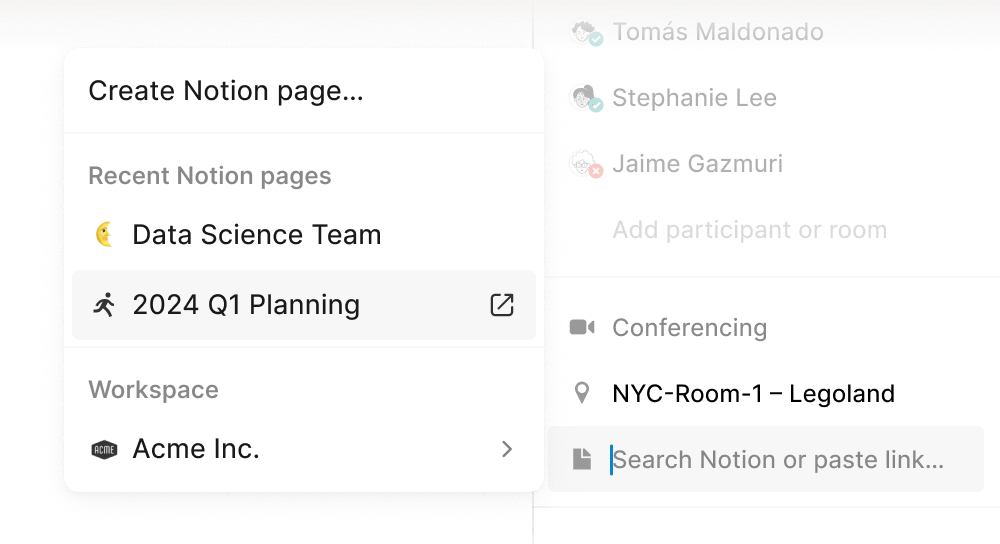Image resolution: width=1000 pixels, height=544 pixels.
Task: Click the location pin icon
Action: 581,392
